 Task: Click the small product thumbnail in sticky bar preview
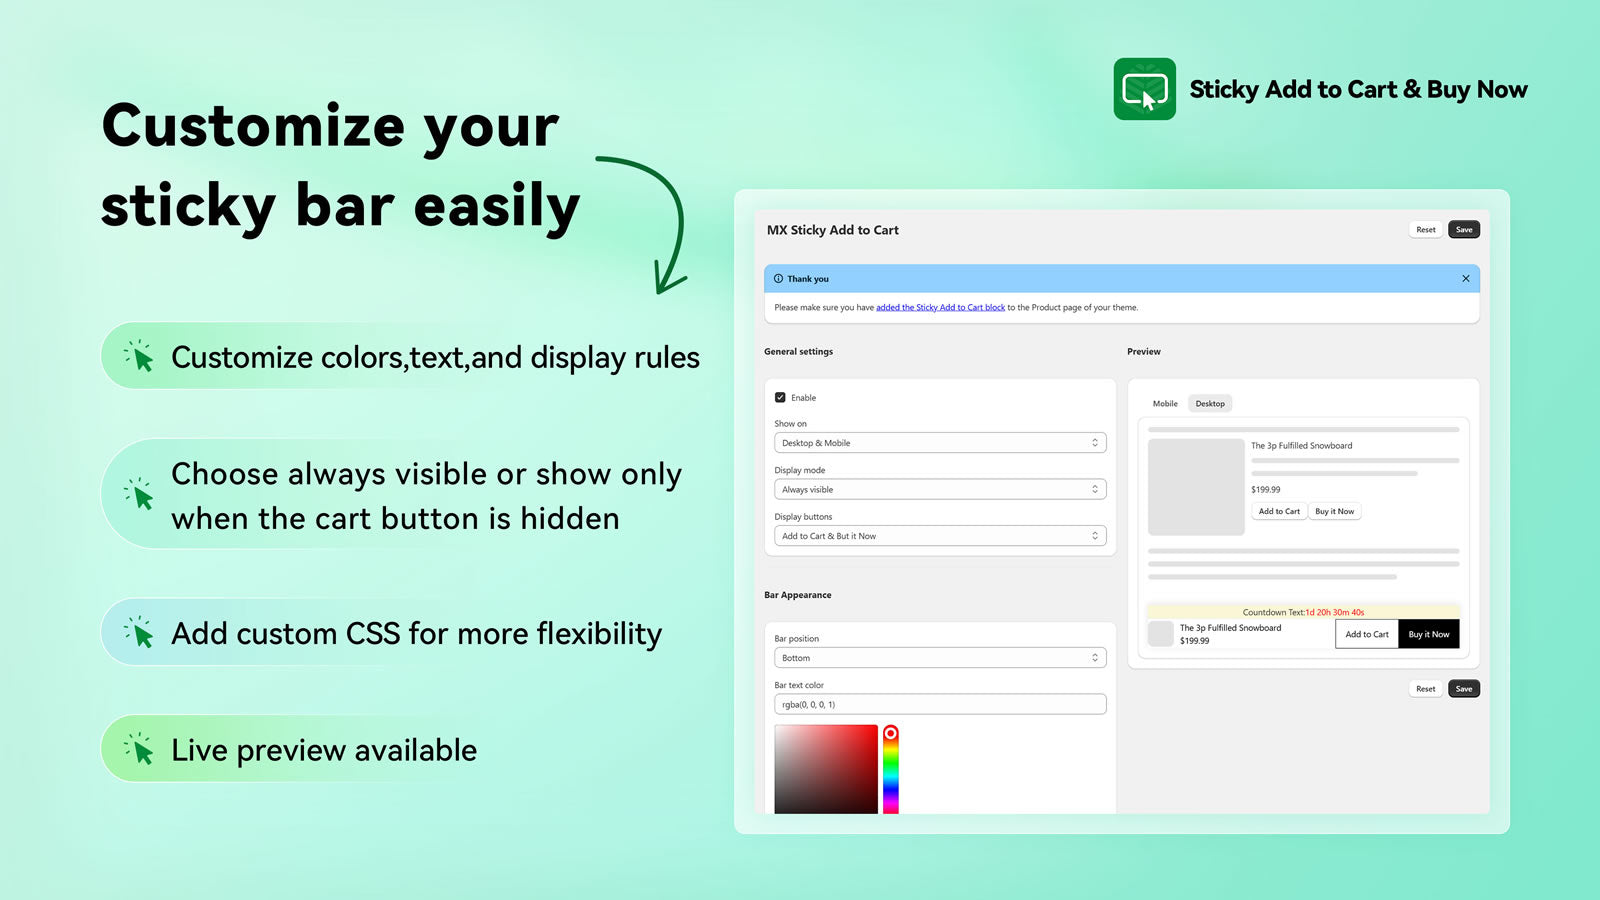(1160, 634)
